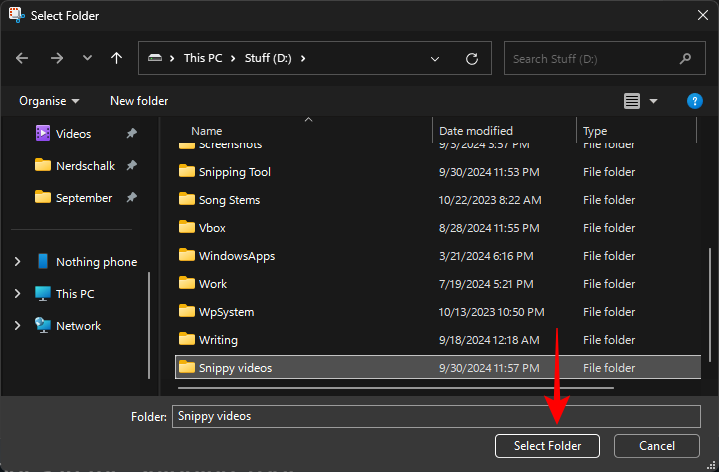719x472 pixels.
Task: Click the search magnifier icon
Action: click(684, 59)
